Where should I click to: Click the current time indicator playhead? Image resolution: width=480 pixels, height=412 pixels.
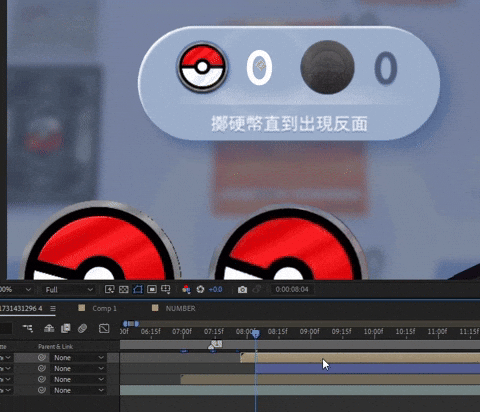point(256,334)
